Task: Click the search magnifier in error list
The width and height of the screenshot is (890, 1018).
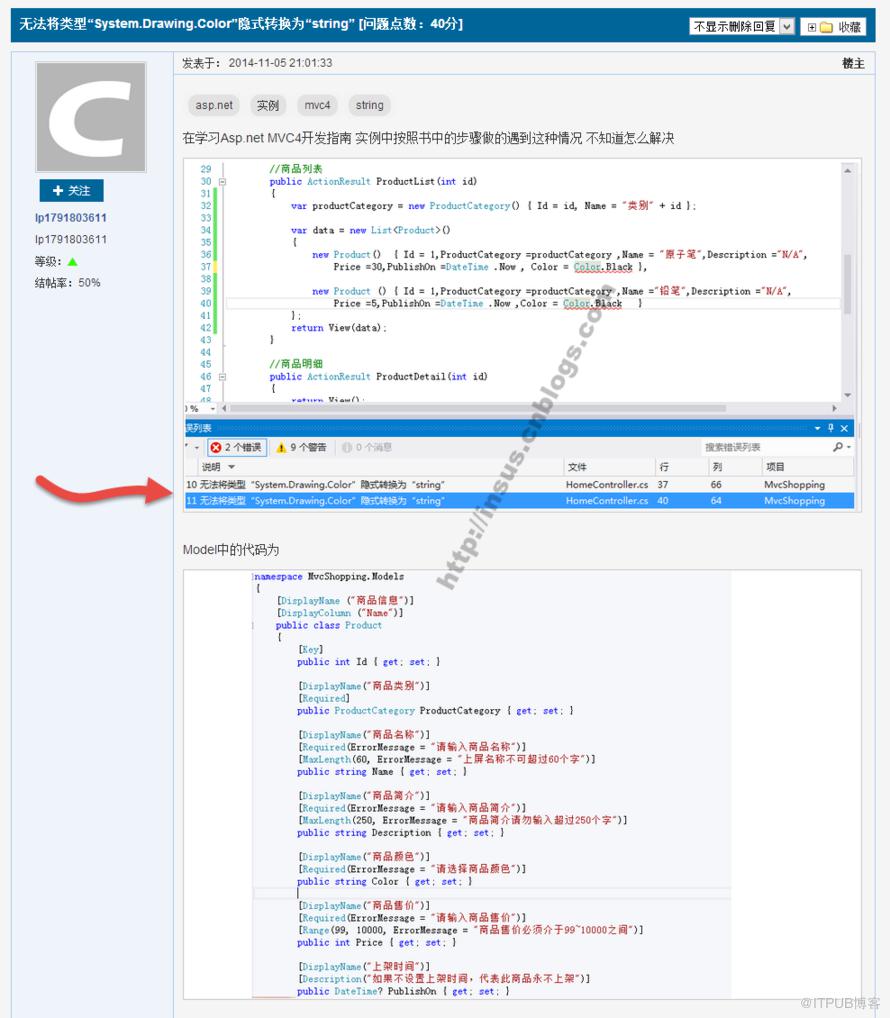Action: point(838,447)
